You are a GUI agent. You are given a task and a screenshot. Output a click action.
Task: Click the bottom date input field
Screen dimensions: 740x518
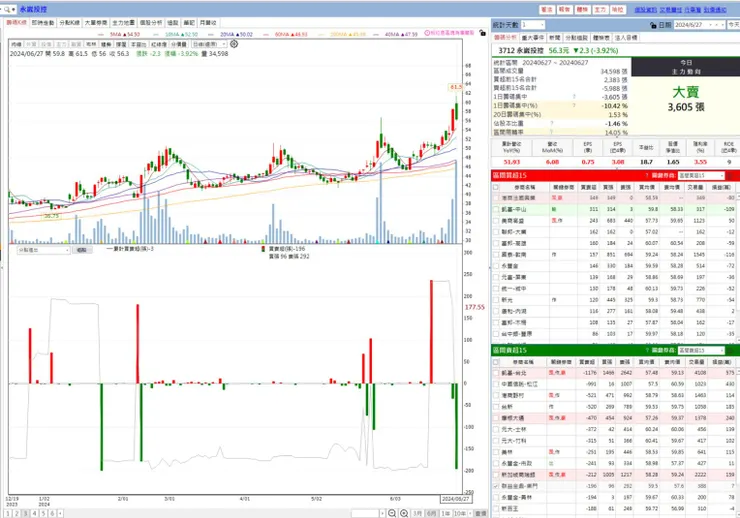[x=365, y=513]
